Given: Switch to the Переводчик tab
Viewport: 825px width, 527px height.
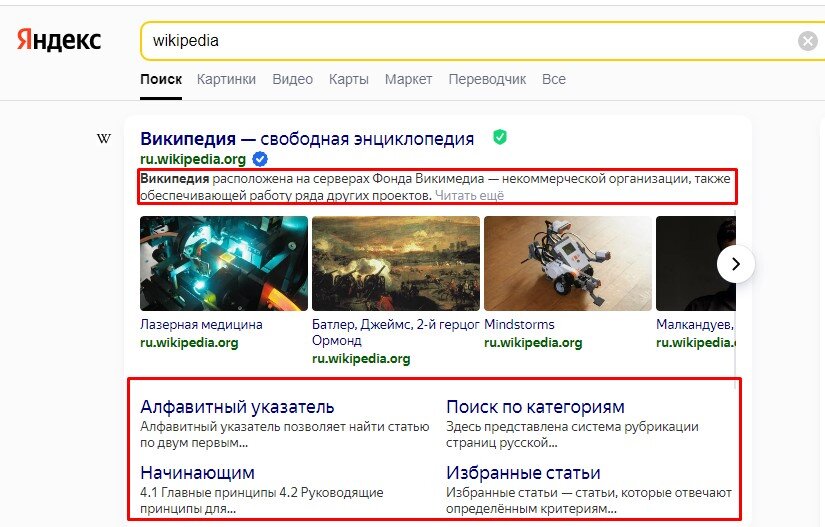Looking at the screenshot, I should [x=487, y=79].
